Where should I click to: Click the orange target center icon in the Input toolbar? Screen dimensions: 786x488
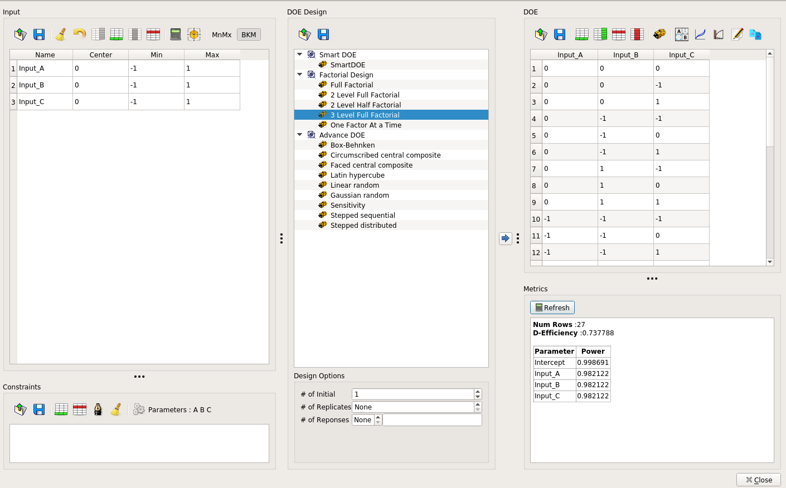coord(194,35)
